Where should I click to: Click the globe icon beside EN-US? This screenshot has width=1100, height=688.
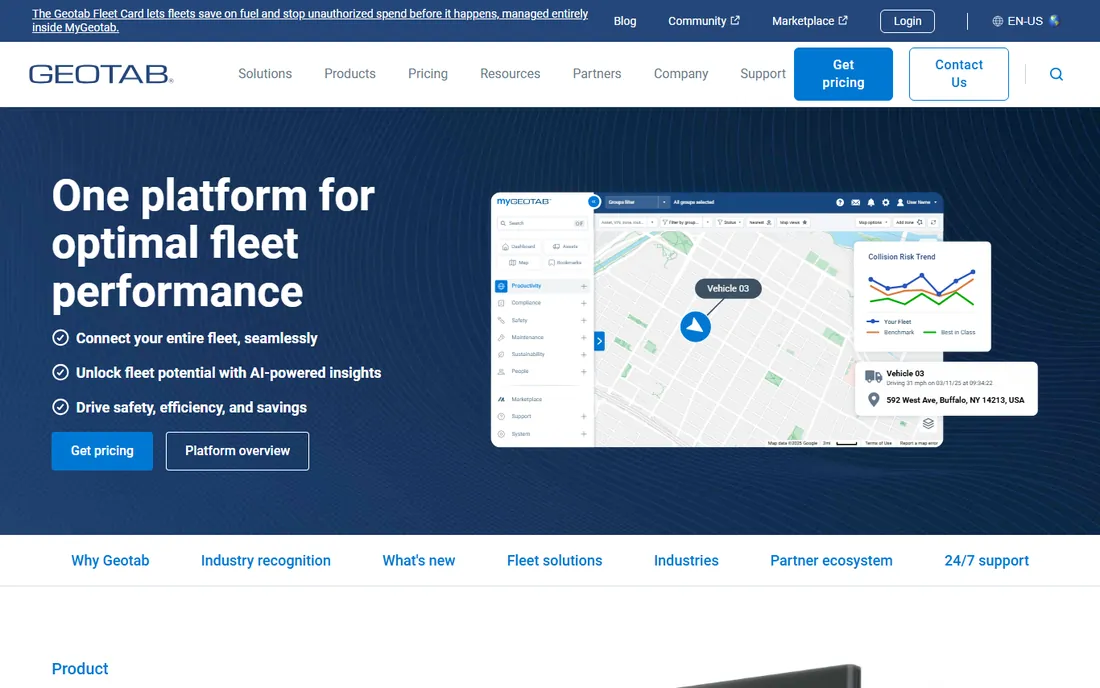point(997,21)
